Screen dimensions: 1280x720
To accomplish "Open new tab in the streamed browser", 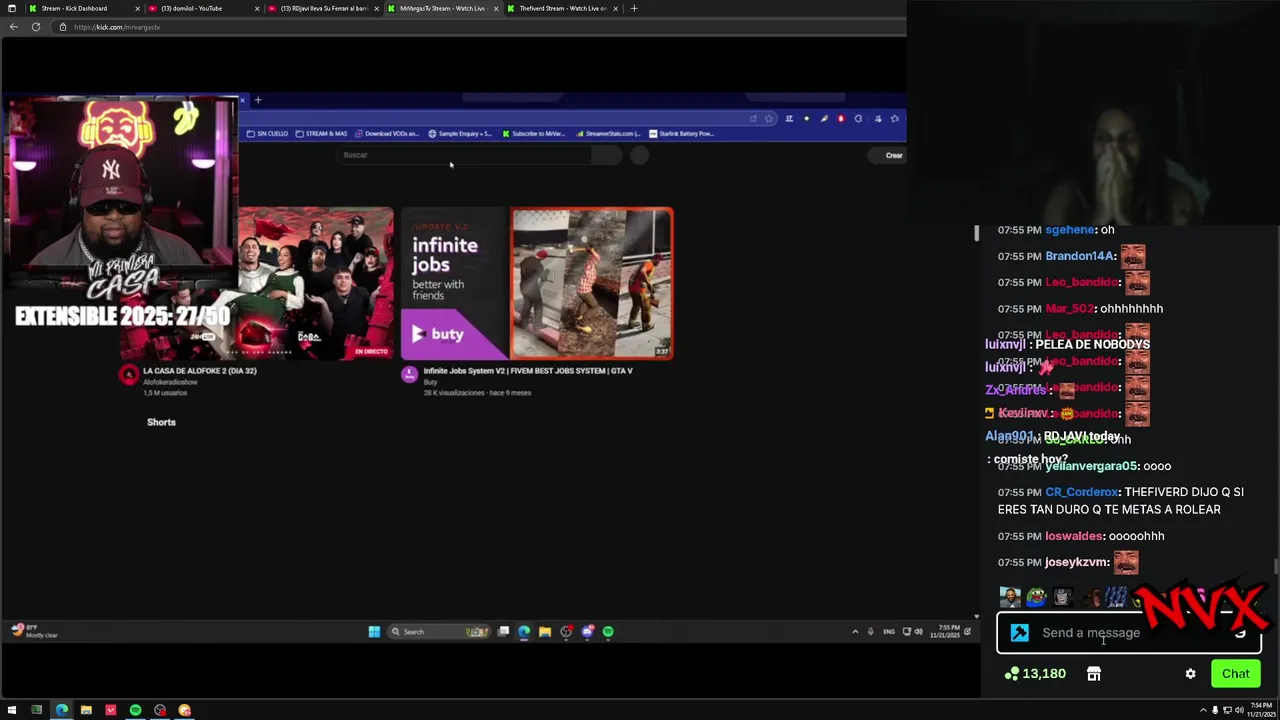I will (x=258, y=100).
